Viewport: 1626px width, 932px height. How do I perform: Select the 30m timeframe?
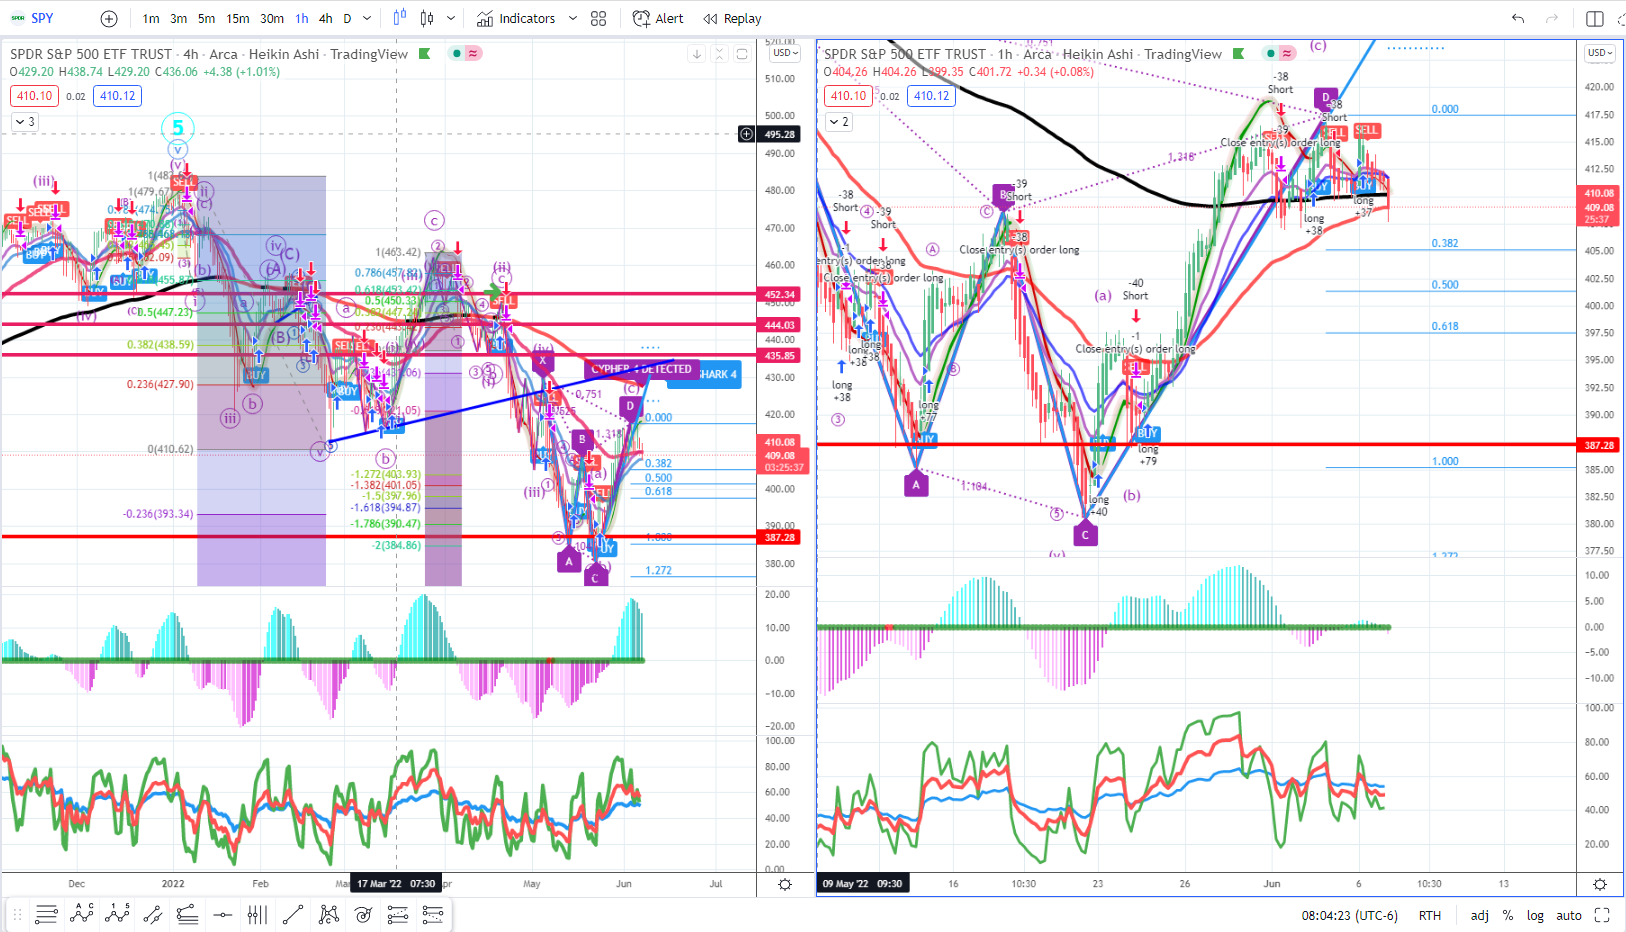click(x=272, y=18)
